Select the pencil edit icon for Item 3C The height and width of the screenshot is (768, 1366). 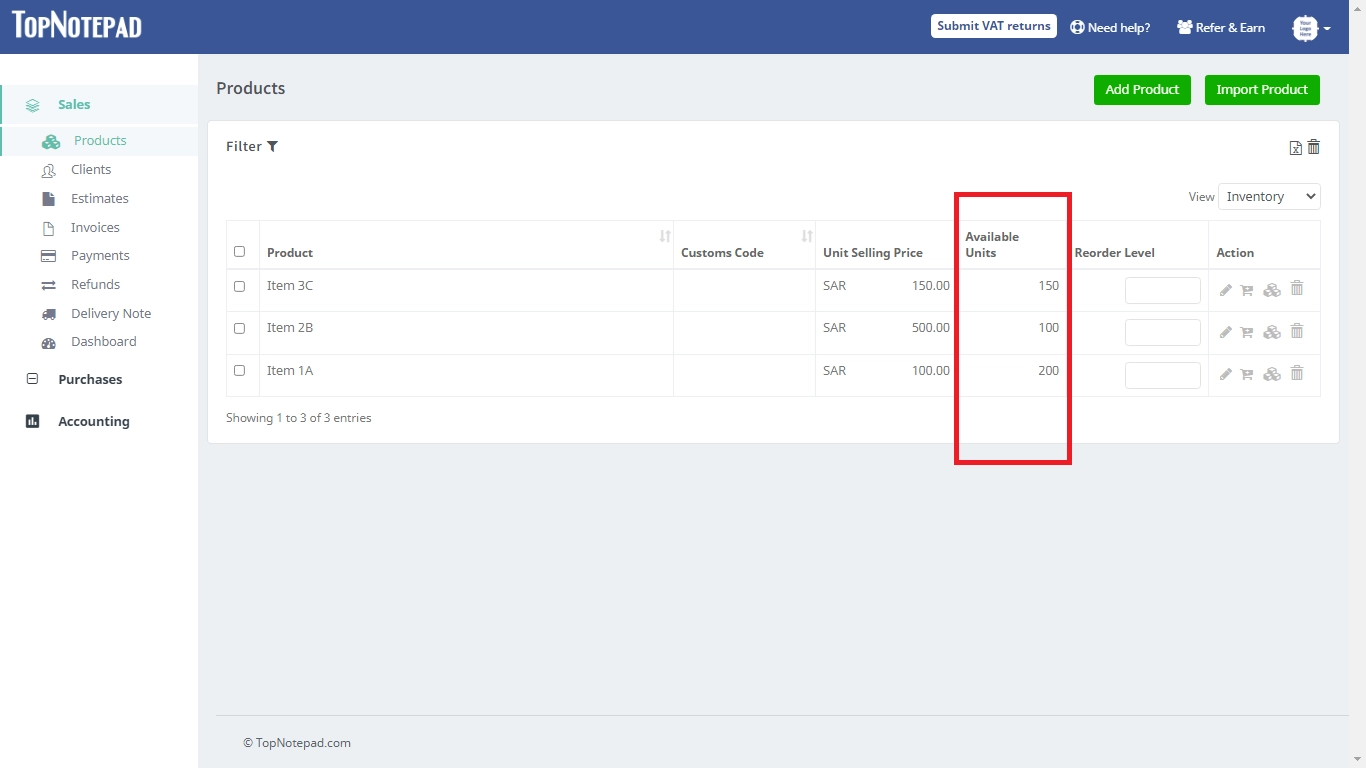tap(1226, 288)
